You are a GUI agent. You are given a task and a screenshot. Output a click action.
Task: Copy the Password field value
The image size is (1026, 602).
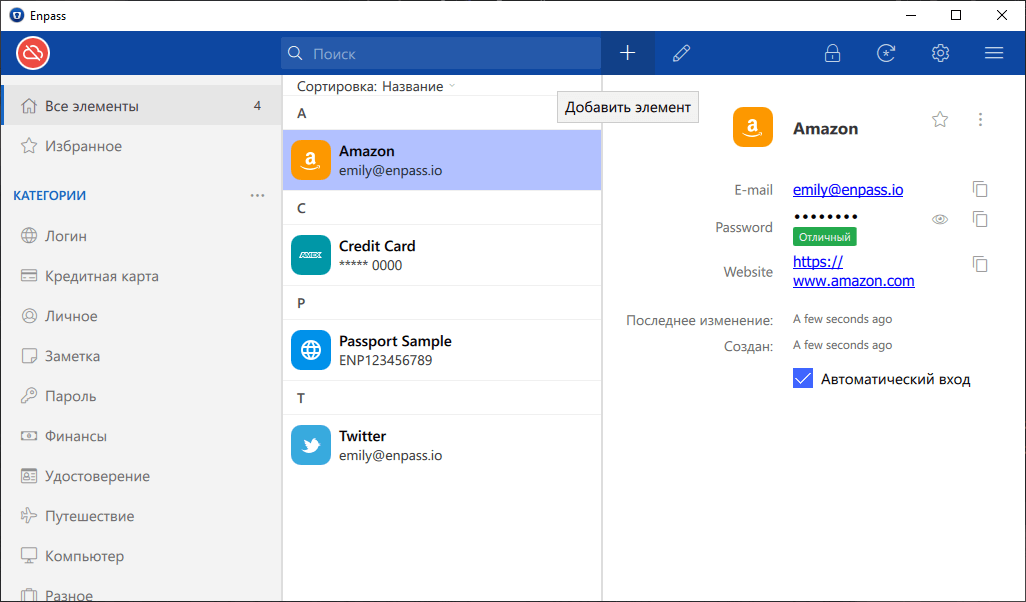coord(980,219)
